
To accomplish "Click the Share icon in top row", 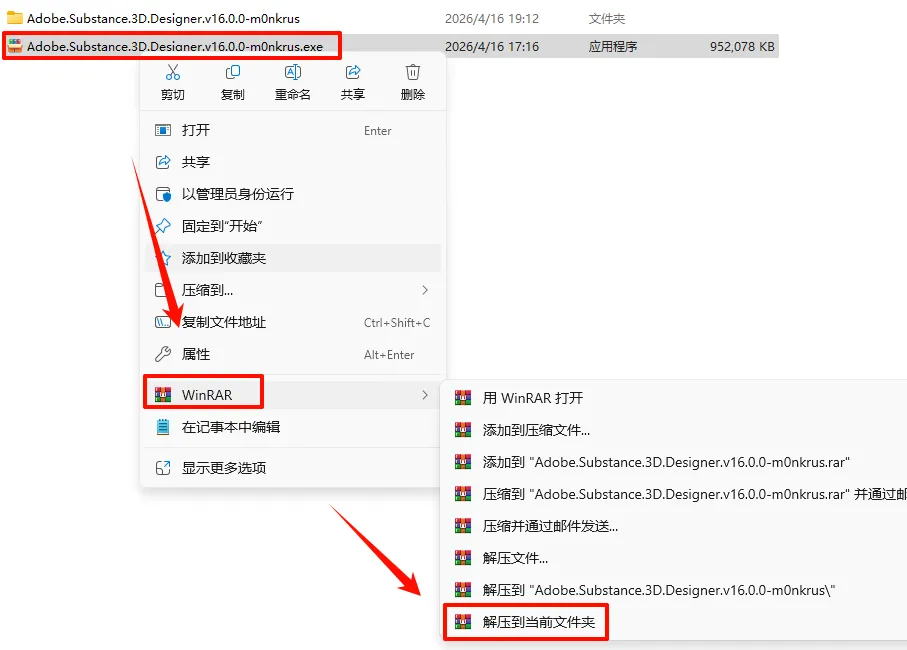I will (353, 72).
